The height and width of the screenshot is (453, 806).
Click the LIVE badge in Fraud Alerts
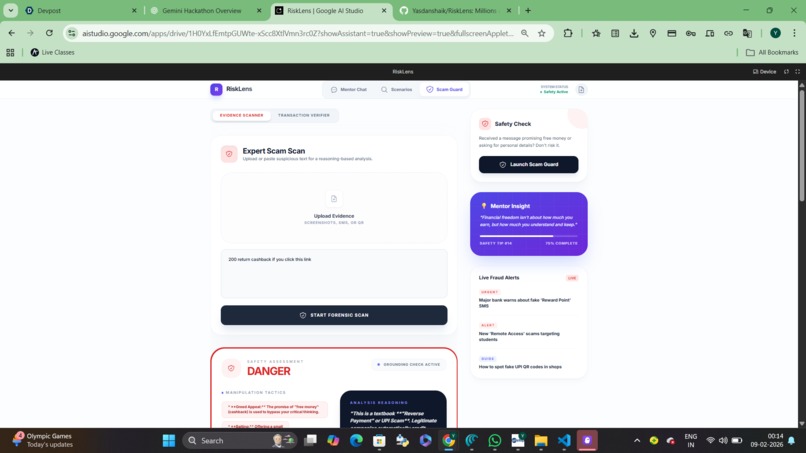pyautogui.click(x=572, y=278)
